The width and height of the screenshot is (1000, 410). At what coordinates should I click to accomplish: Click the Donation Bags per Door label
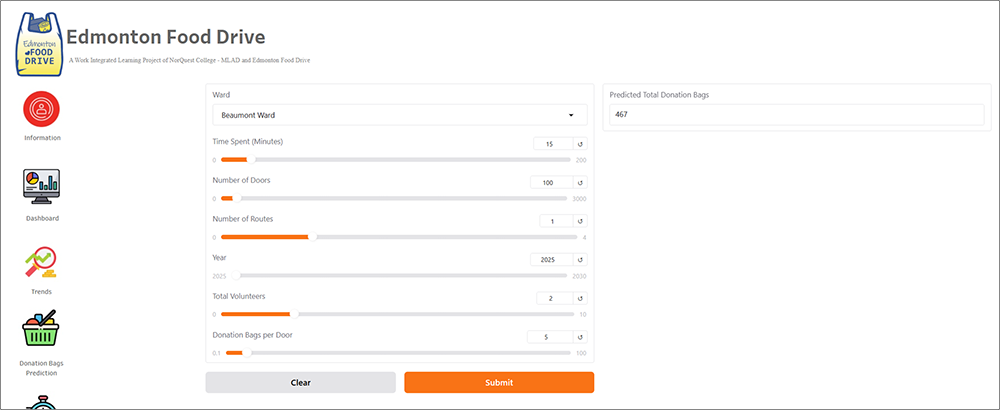[x=251, y=335]
